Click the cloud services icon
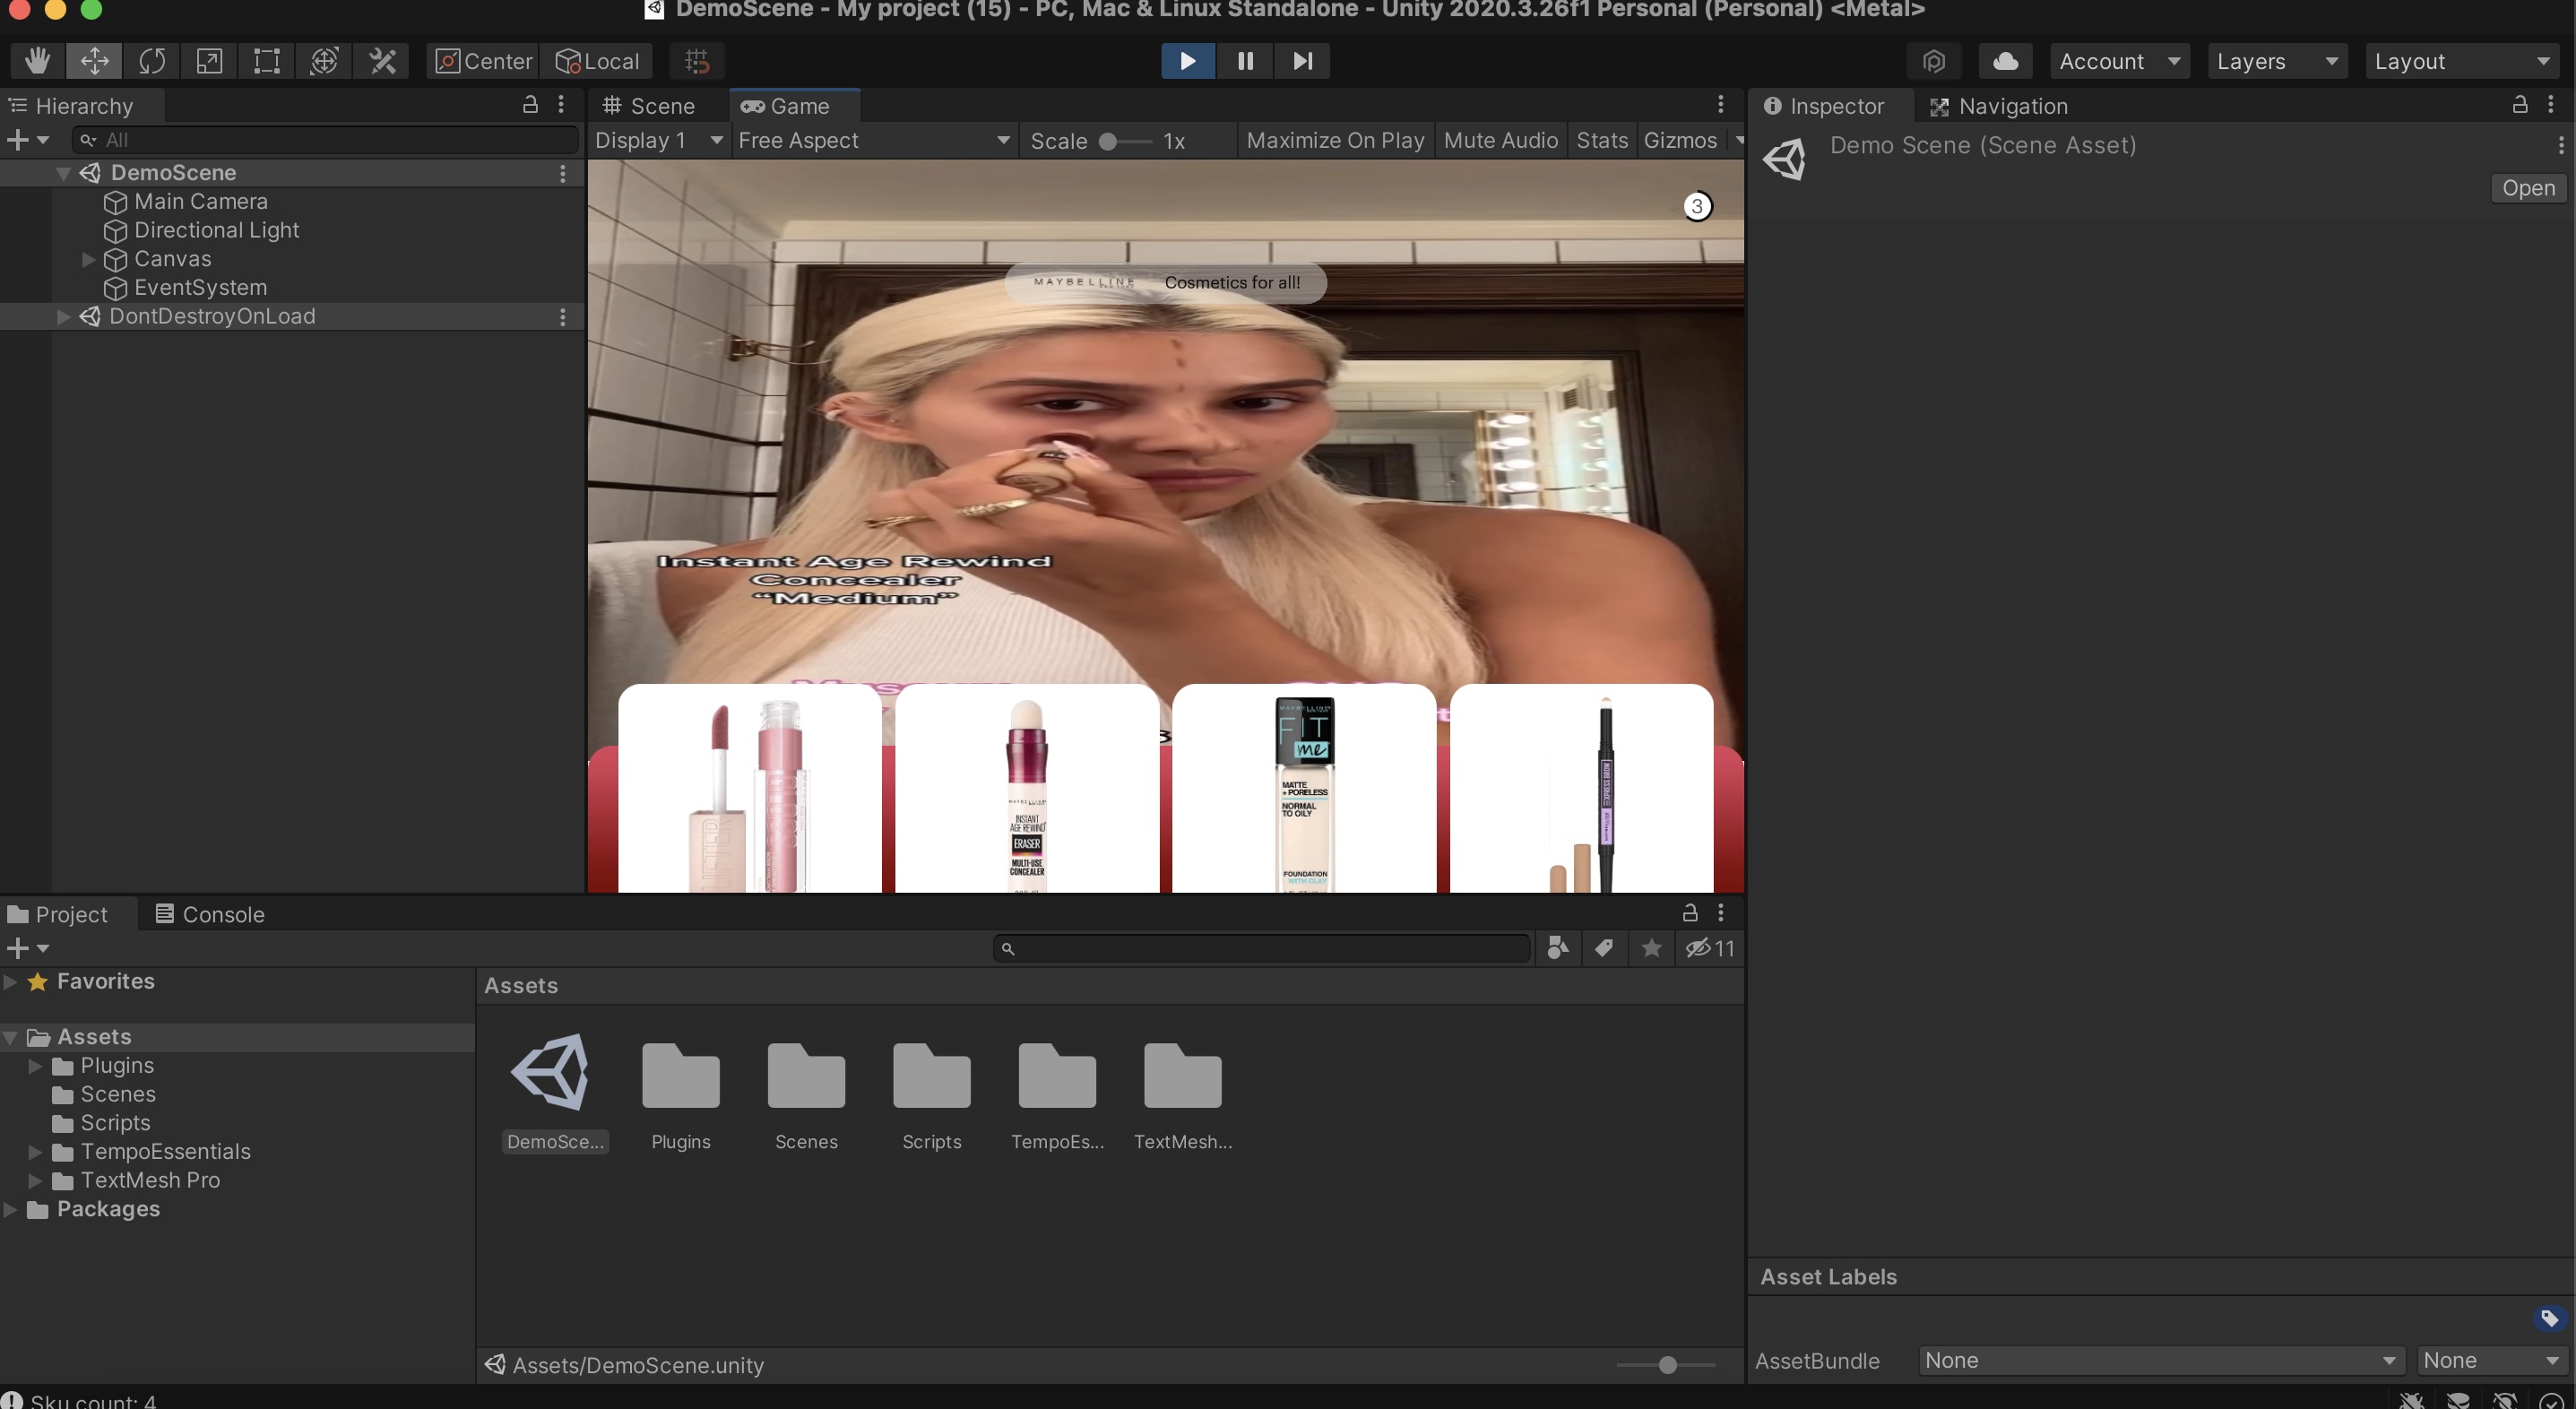The image size is (2576, 1409). [2004, 61]
